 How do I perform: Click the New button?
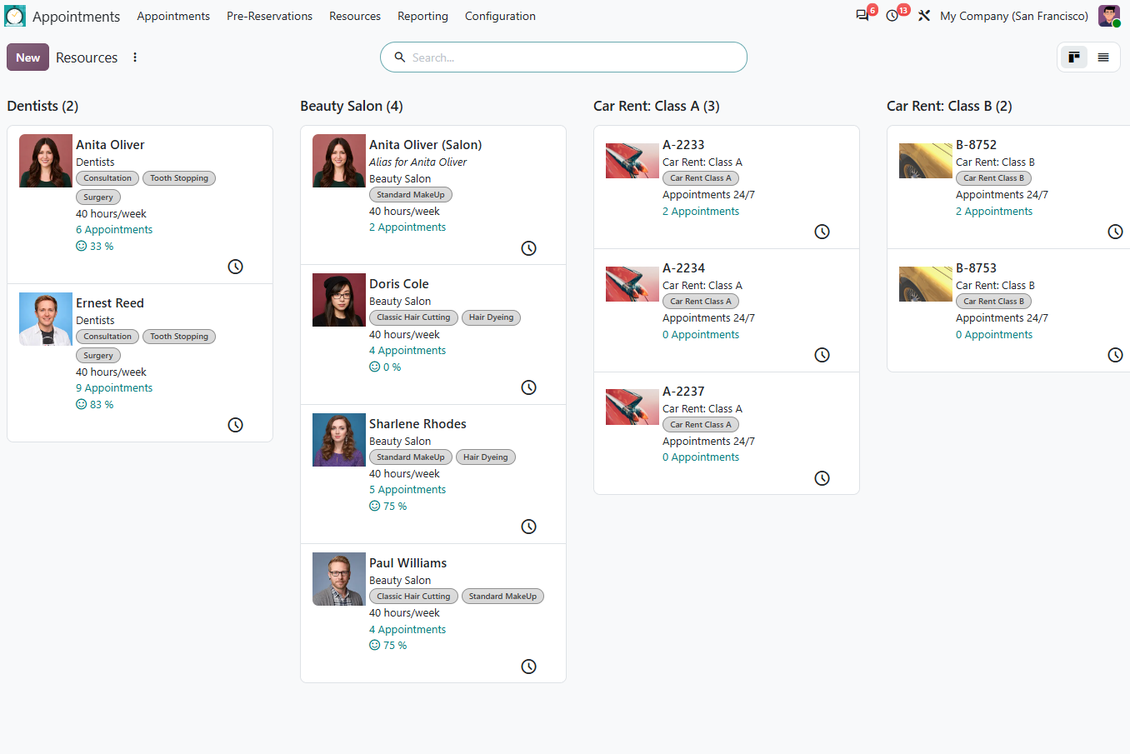coord(28,58)
